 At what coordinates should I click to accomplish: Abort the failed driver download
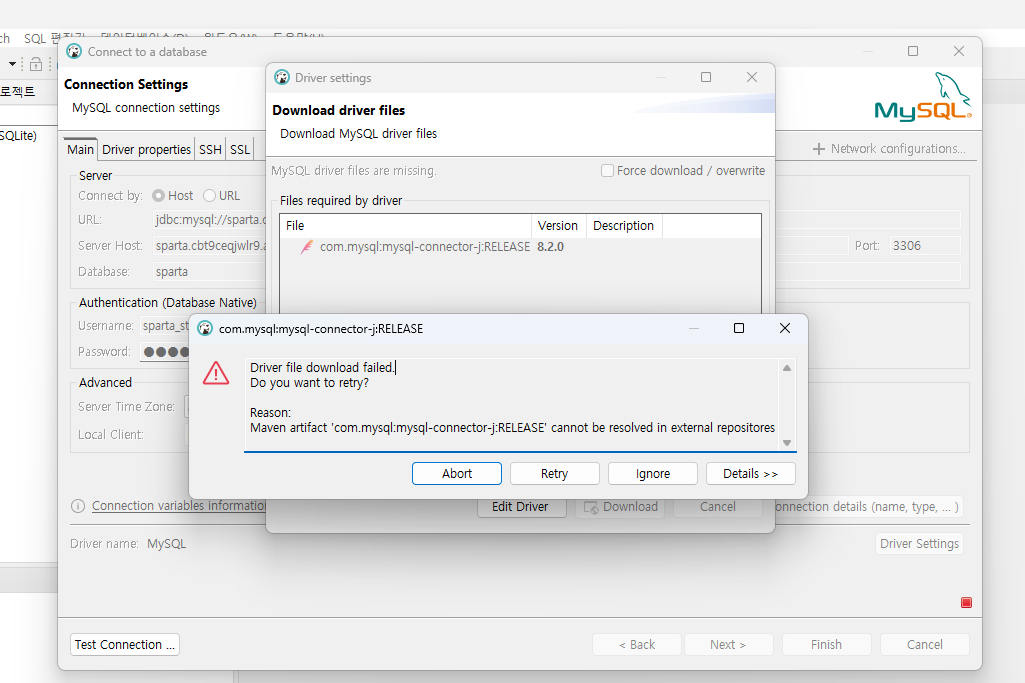click(456, 473)
